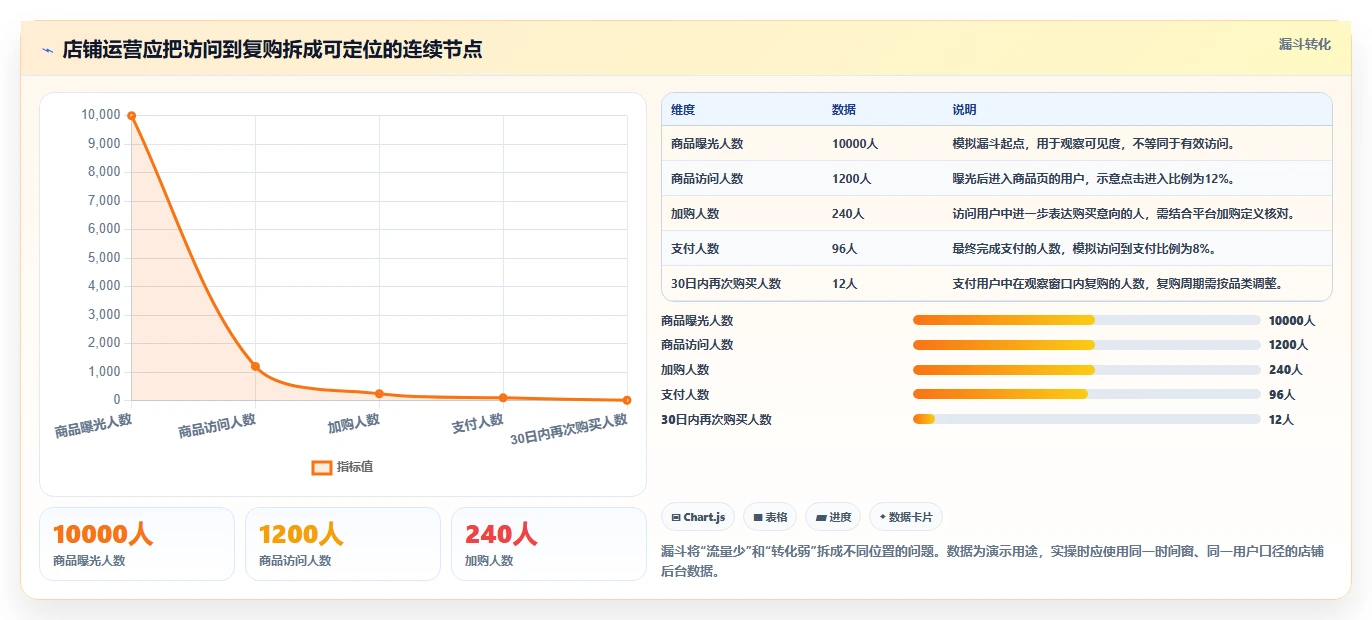Click the 商品曝光人数 progress bar
1372x620 pixels.
[1086, 320]
